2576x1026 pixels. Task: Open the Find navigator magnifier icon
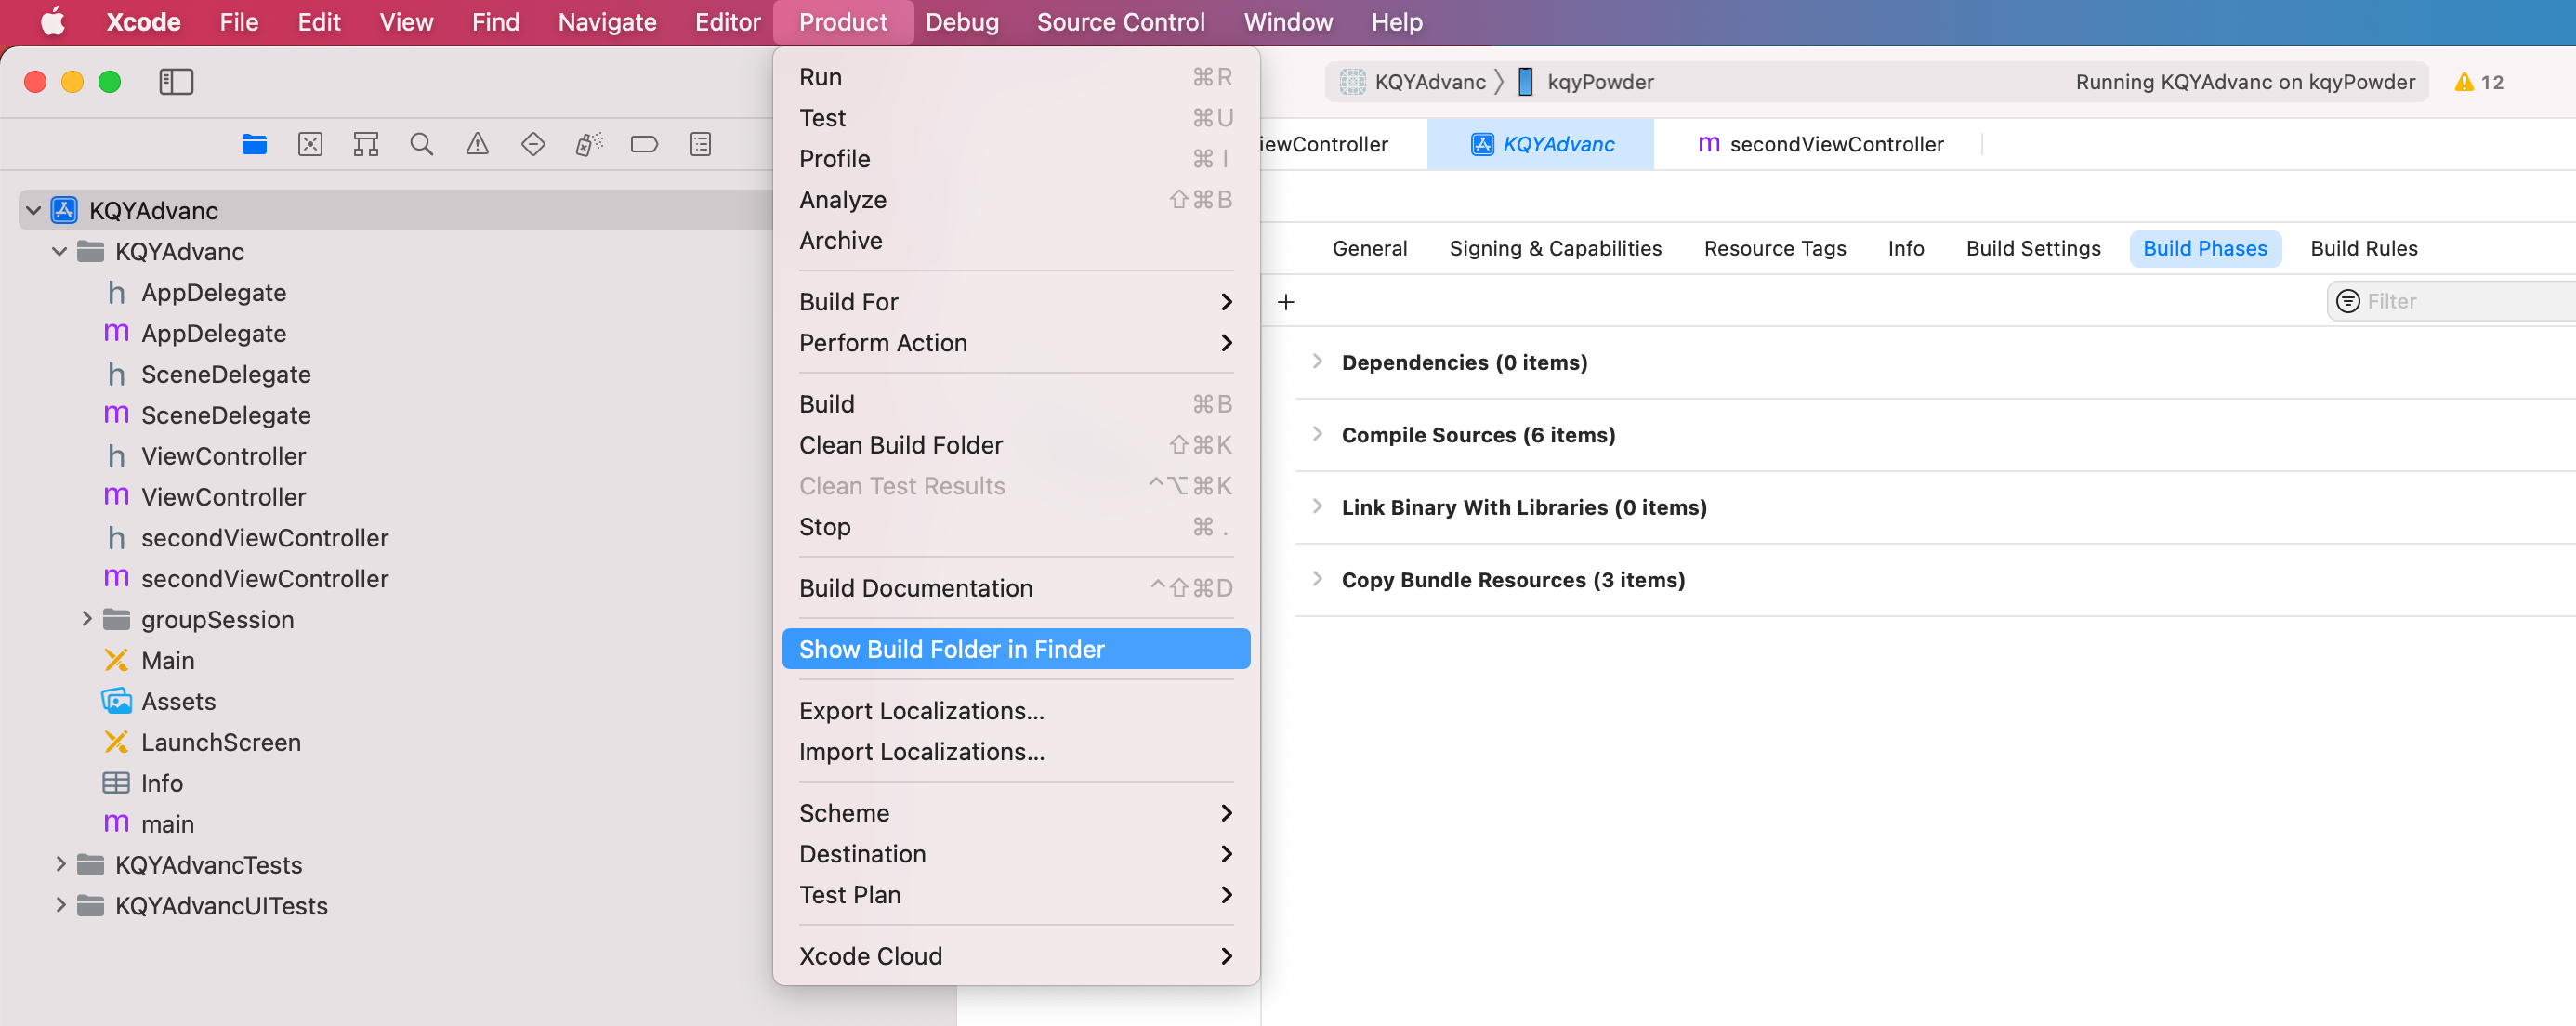point(421,144)
